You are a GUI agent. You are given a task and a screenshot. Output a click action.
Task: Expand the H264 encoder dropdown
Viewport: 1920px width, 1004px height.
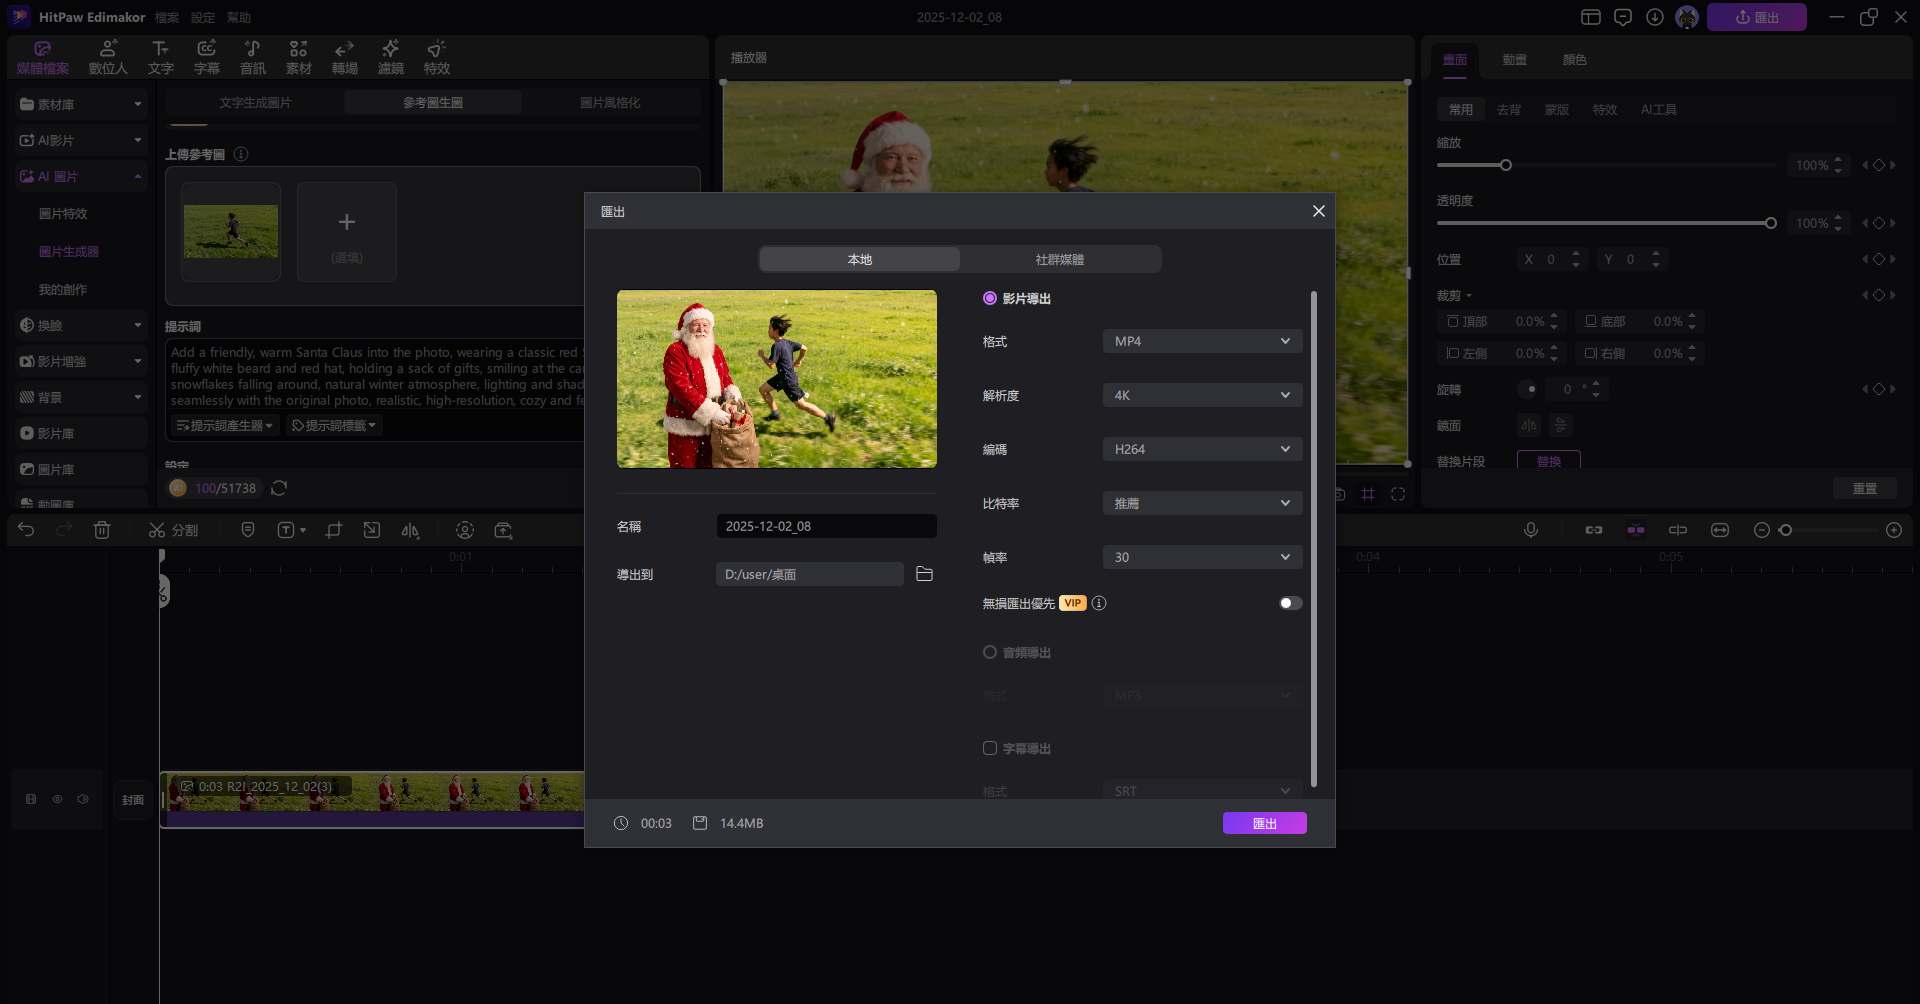(x=1201, y=449)
